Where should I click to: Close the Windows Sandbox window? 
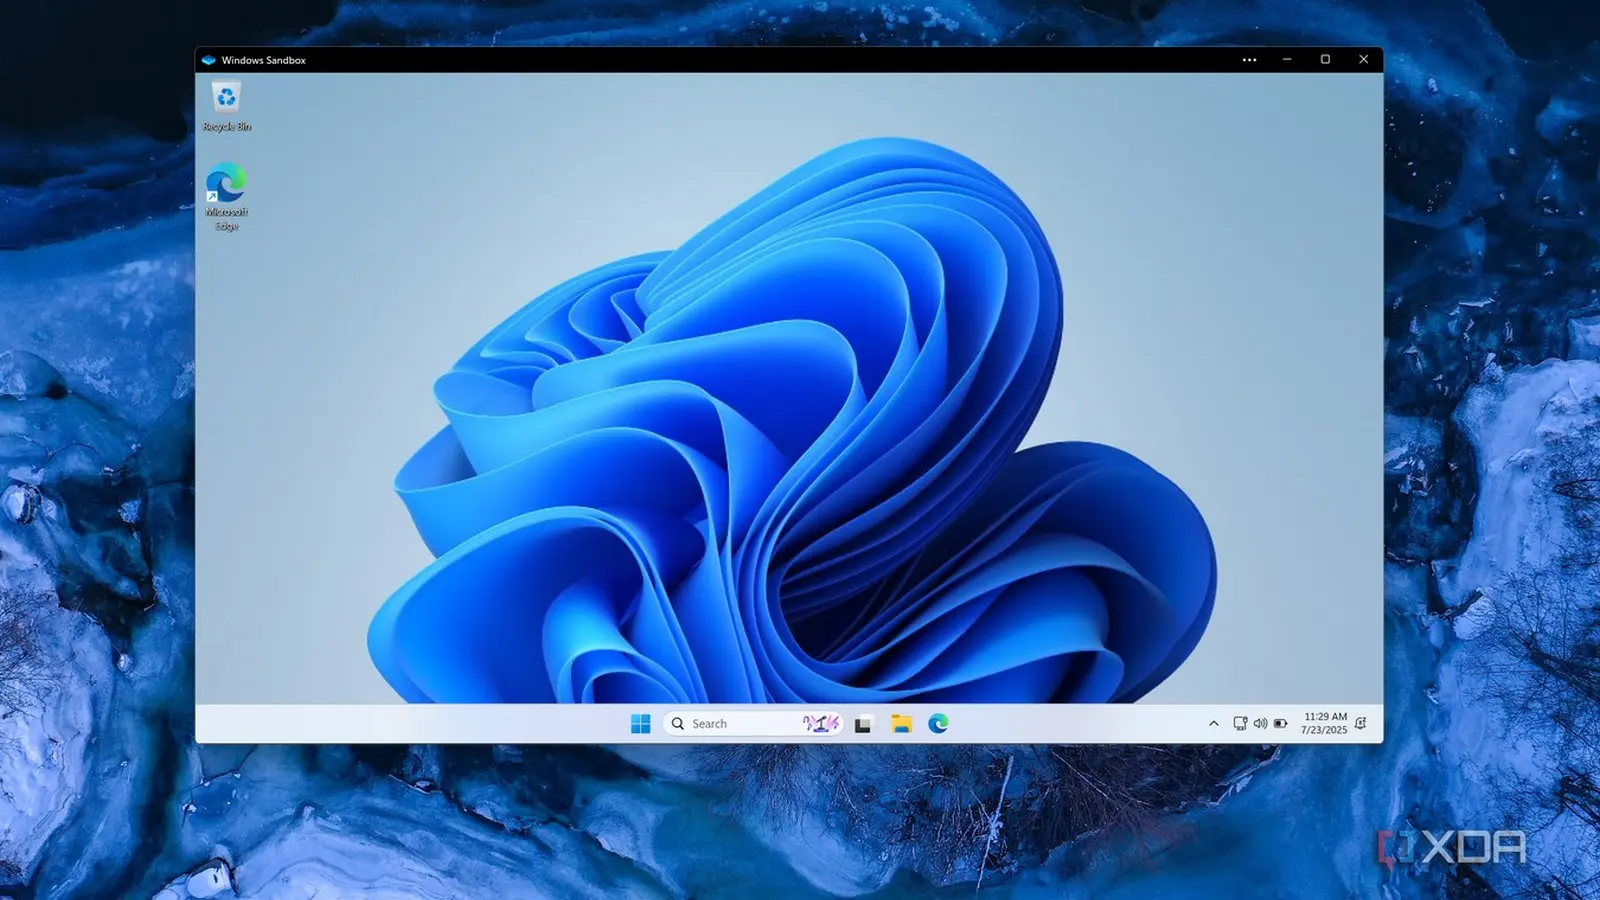tap(1363, 60)
